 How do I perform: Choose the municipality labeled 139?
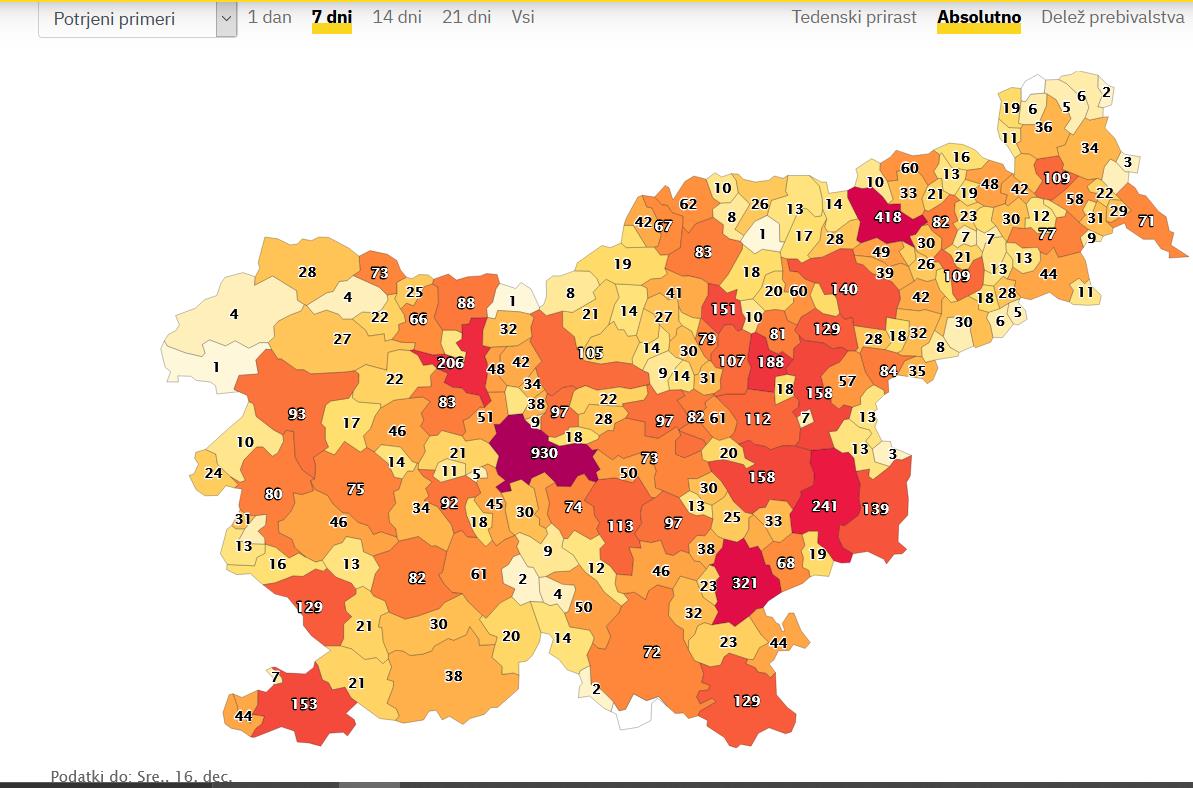click(875, 509)
